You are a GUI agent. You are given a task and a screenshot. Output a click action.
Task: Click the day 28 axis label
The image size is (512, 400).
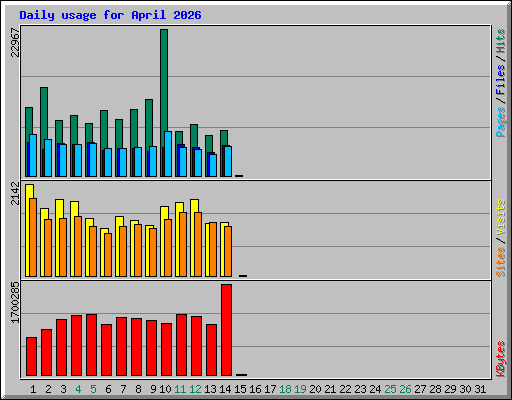point(435,389)
